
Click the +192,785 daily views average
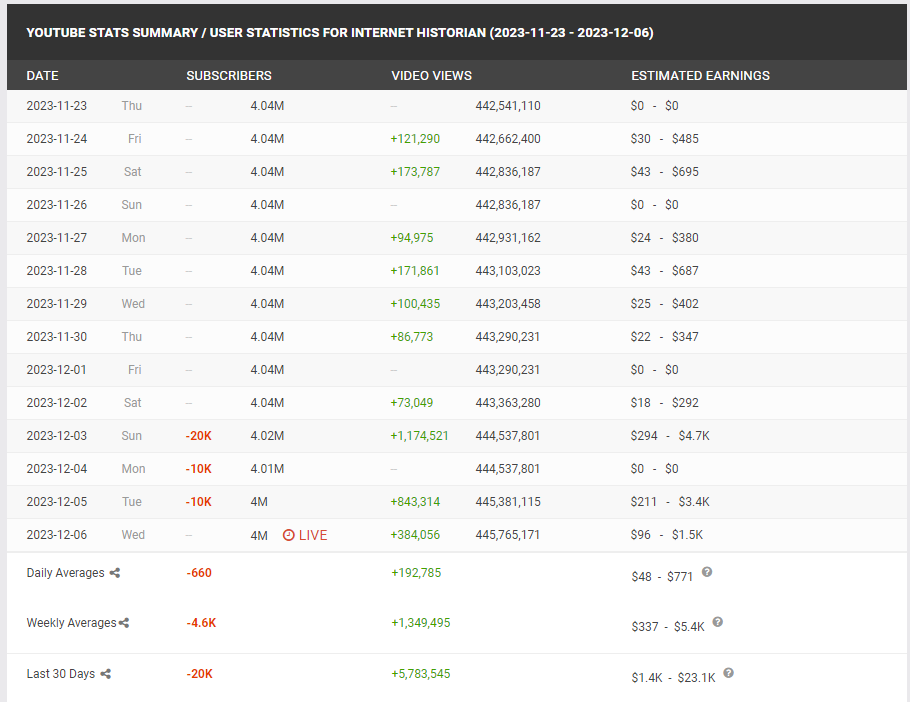[416, 573]
